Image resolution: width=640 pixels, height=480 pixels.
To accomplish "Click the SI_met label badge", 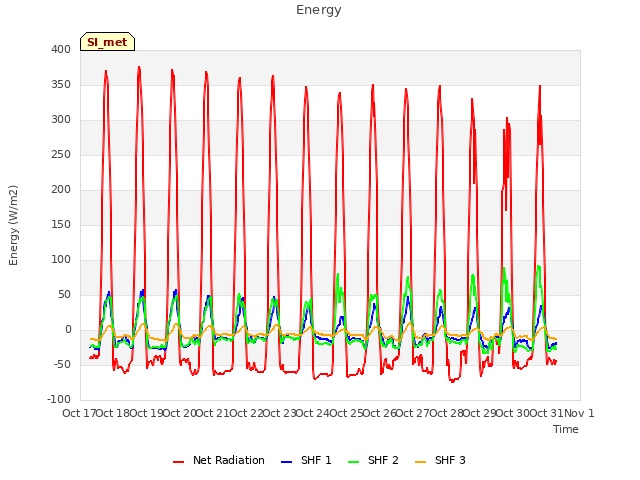I will pyautogui.click(x=107, y=42).
